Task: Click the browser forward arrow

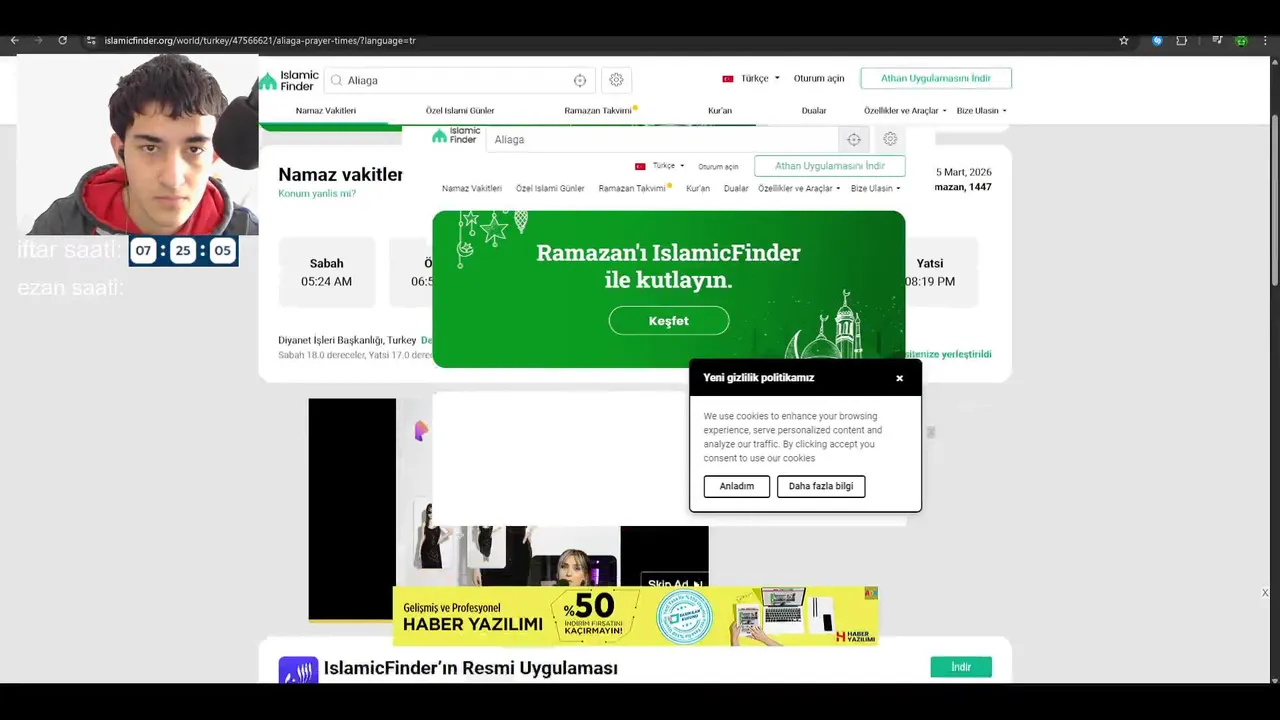Action: coord(38,40)
